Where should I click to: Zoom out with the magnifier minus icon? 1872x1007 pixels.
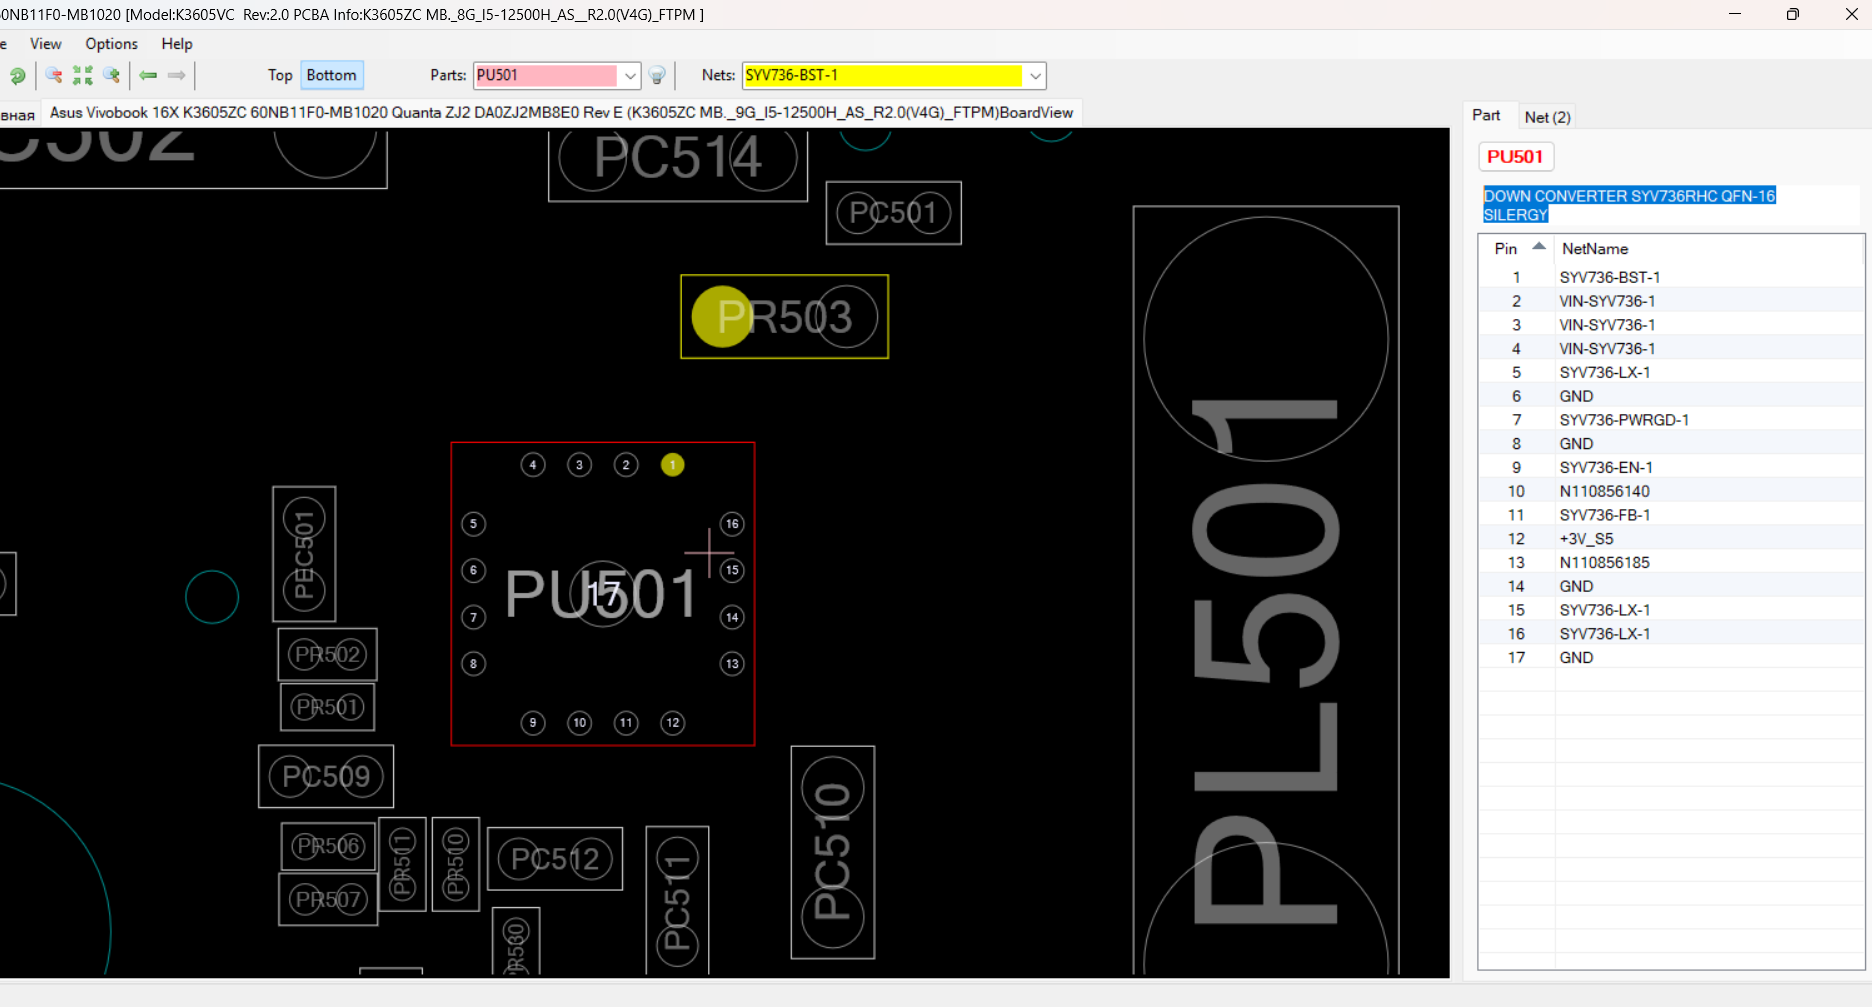click(54, 76)
